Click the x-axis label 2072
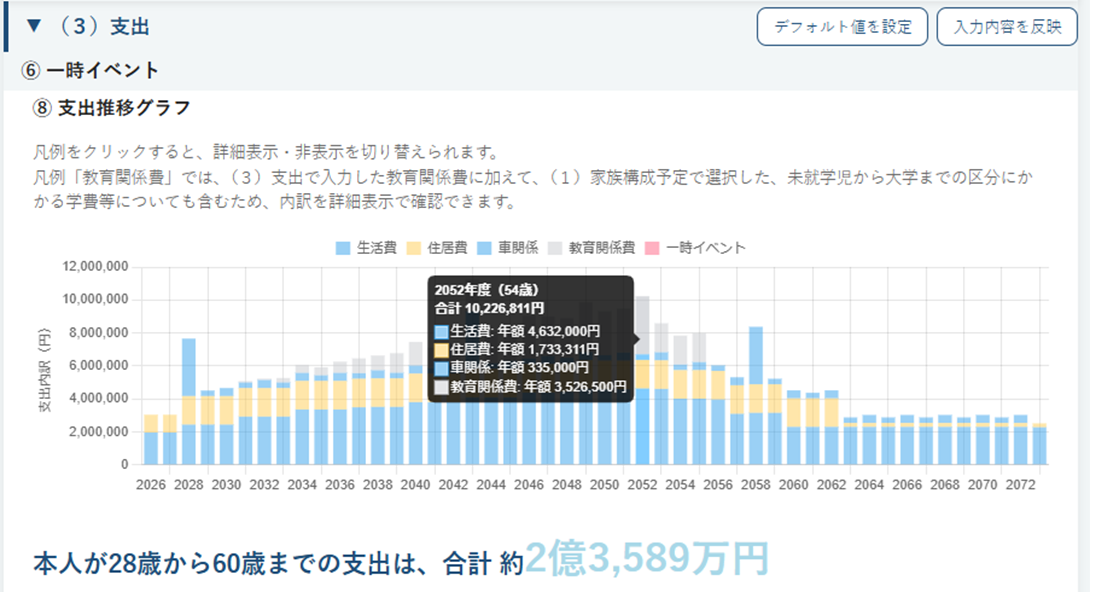The height and width of the screenshot is (592, 1103). click(1020, 484)
